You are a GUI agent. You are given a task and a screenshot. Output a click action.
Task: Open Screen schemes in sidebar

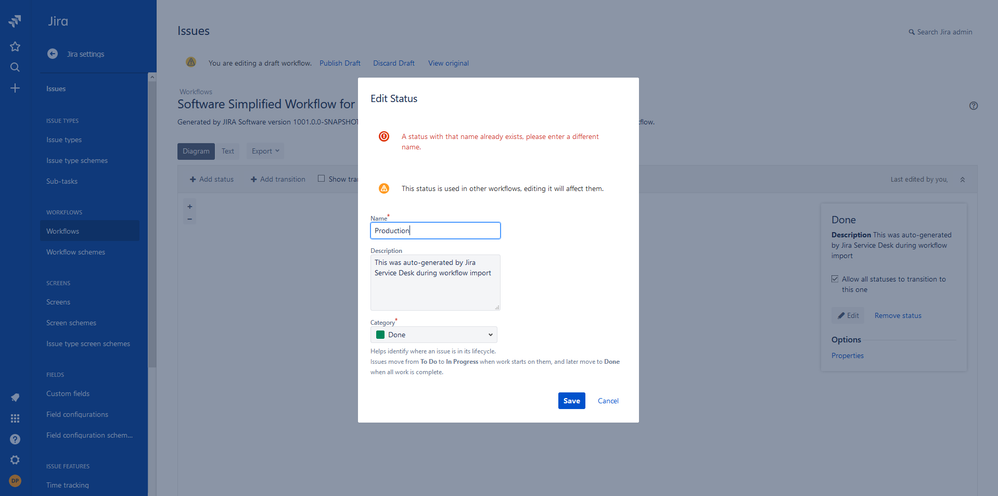[x=71, y=323]
